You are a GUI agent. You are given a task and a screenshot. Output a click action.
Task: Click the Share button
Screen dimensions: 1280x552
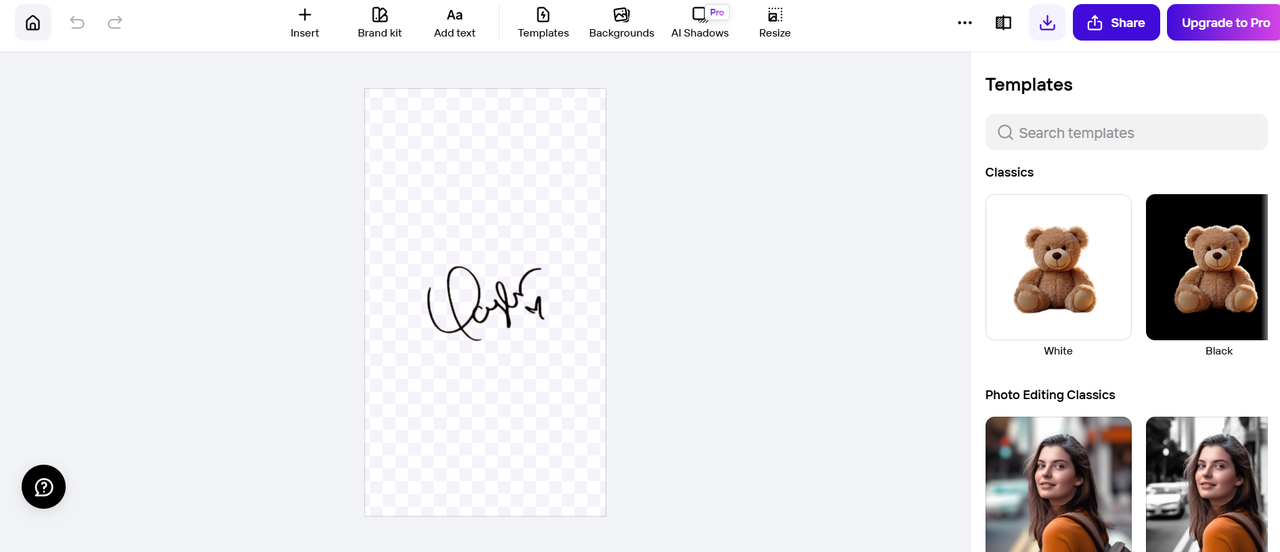(x=1116, y=22)
